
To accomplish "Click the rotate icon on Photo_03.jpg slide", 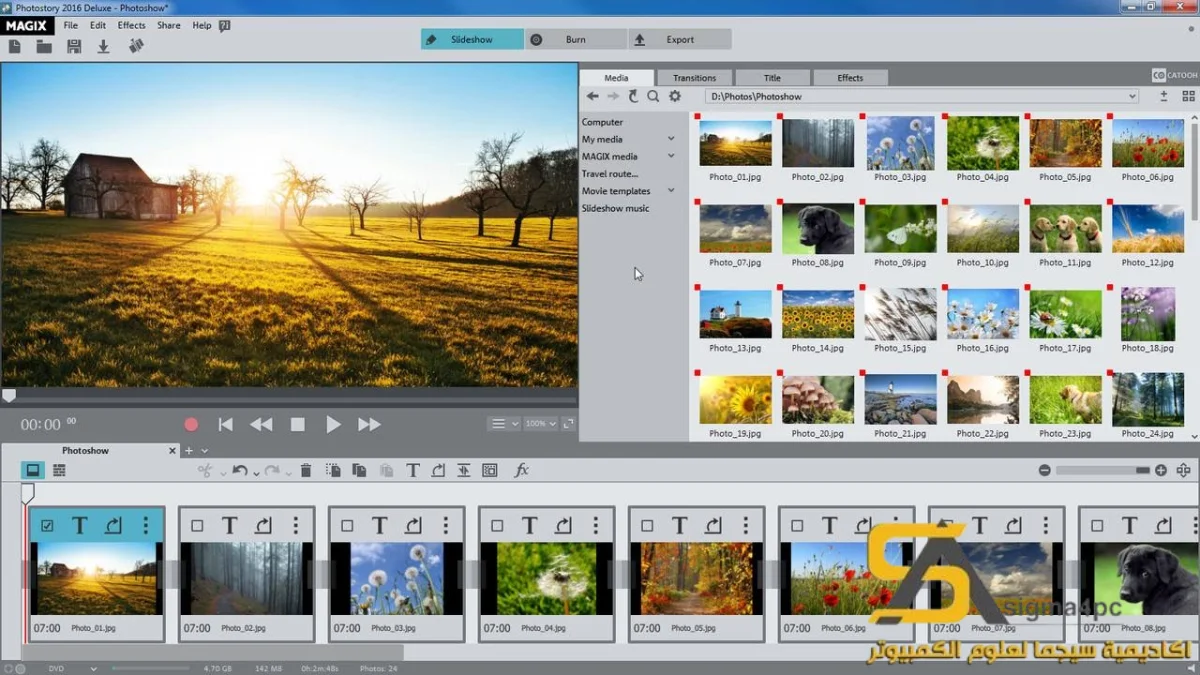I will (x=413, y=525).
